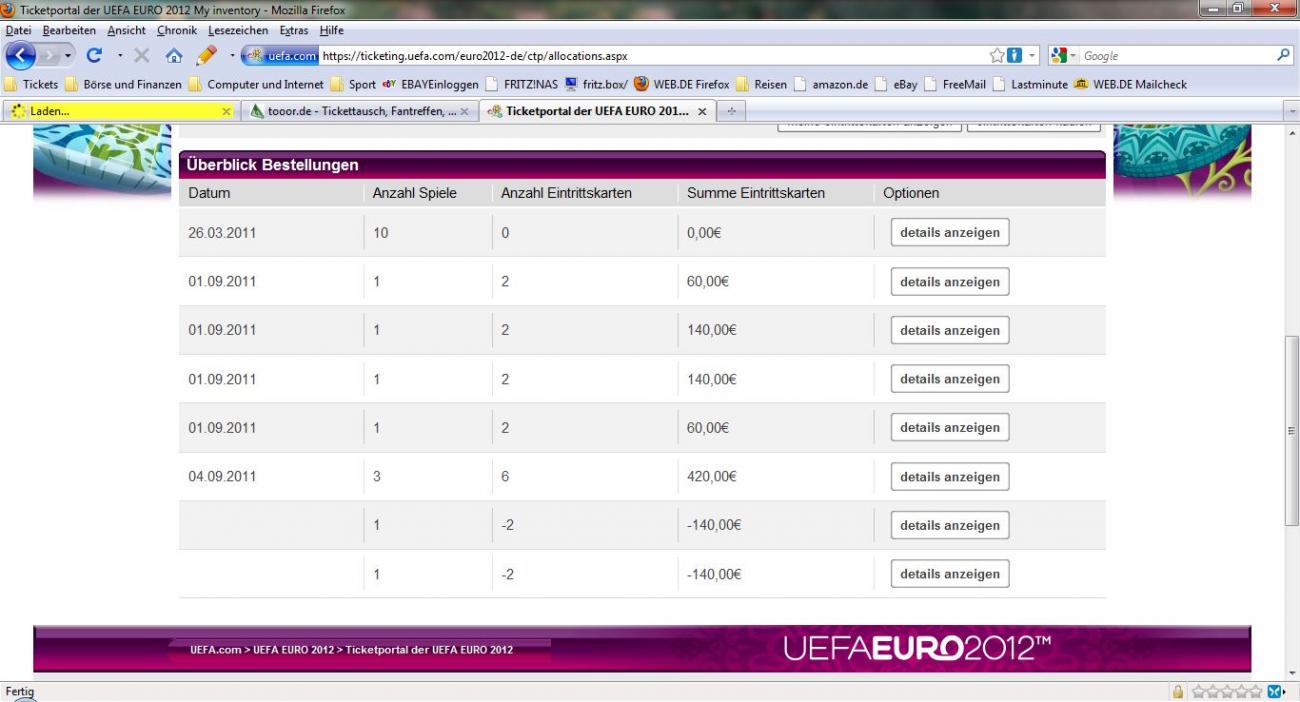Screen dimensions: 1300x702
Task: Reload the page with the refresh icon
Action: click(94, 56)
